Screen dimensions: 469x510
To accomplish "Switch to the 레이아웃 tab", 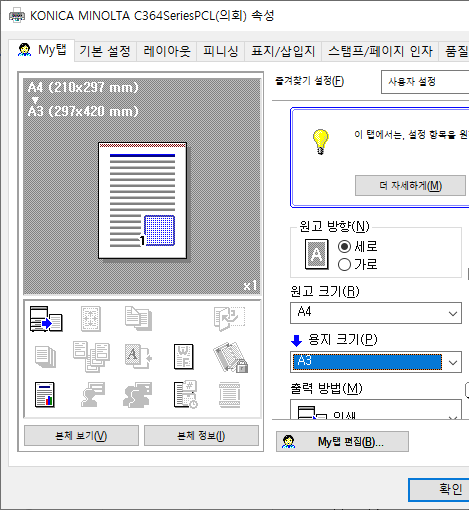I will pos(167,52).
